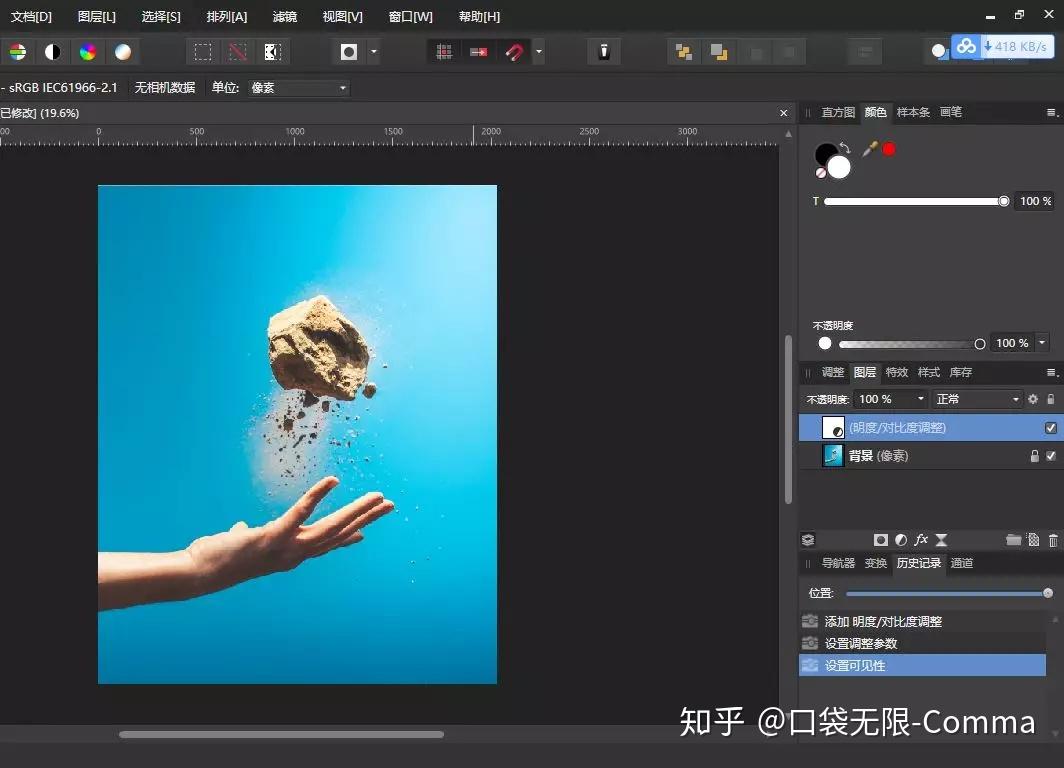Click the Auto Contrast toolbar icon
The width and height of the screenshot is (1064, 768).
[53, 51]
